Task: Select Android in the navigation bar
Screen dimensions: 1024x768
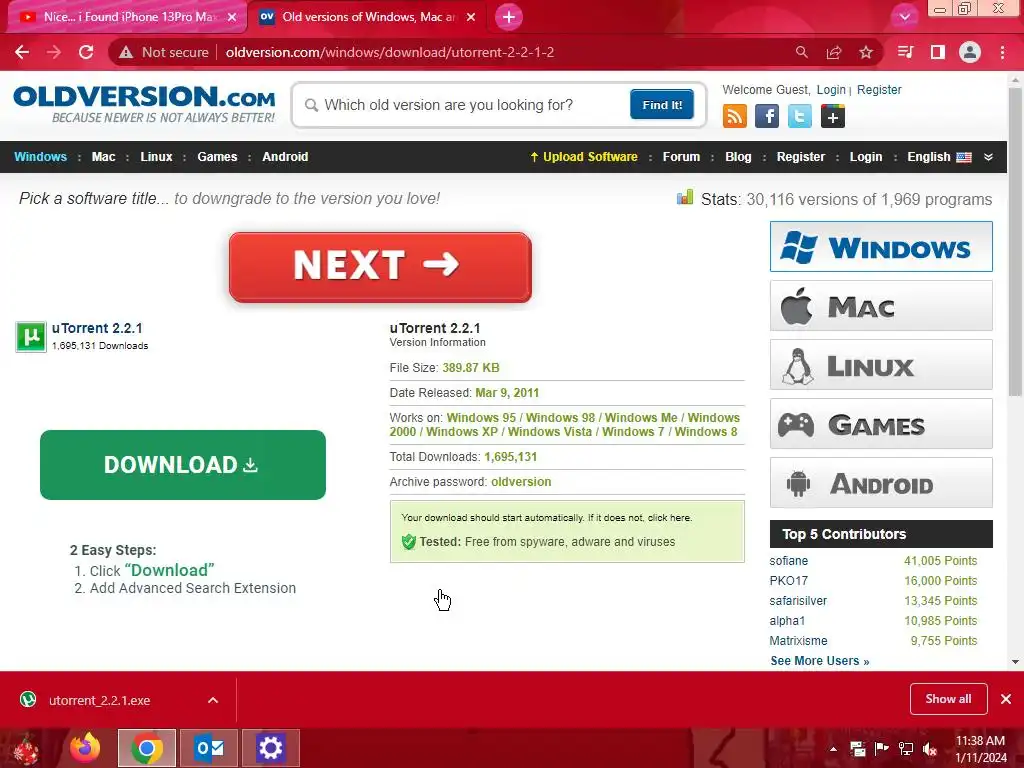Action: click(x=285, y=157)
